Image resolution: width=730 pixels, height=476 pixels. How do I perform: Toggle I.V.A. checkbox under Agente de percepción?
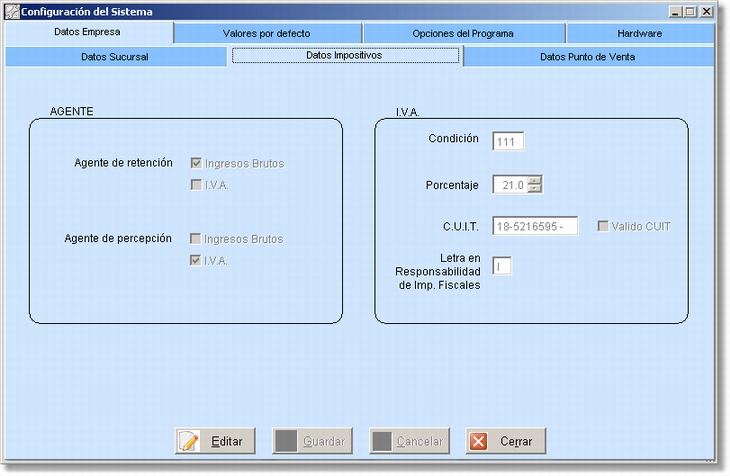point(196,261)
